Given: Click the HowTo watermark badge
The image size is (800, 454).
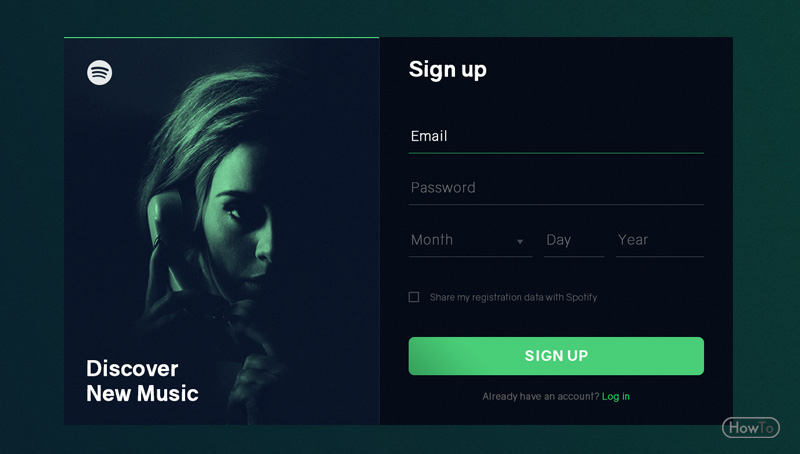Looking at the screenshot, I should pyautogui.click(x=751, y=427).
